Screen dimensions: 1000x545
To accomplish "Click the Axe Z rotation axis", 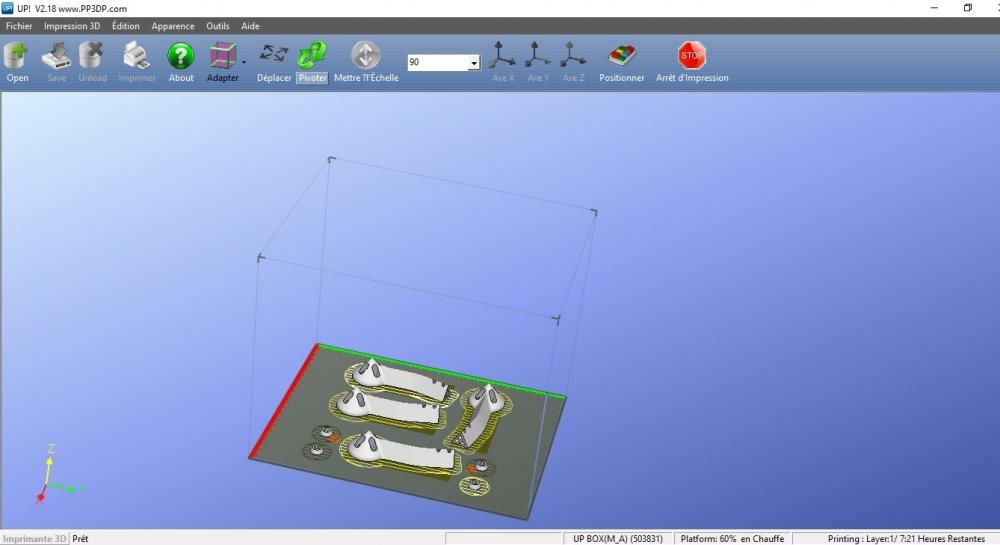I will (573, 62).
